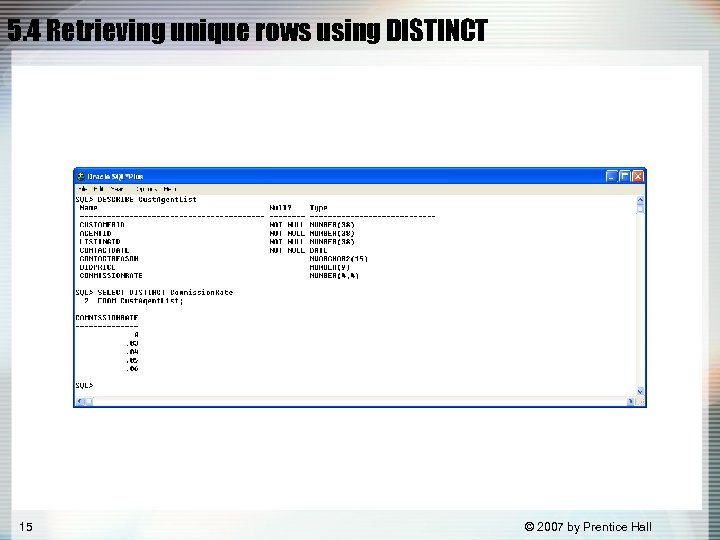Click the vertical scrollbar down arrow
This screenshot has height=540, width=720.
pyautogui.click(x=640, y=392)
